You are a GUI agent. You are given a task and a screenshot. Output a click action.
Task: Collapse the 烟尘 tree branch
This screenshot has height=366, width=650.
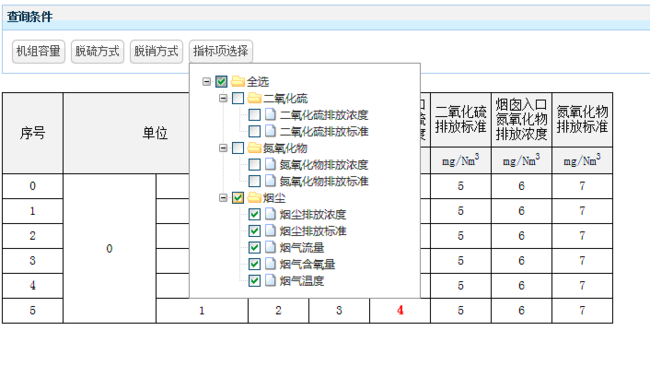(223, 198)
